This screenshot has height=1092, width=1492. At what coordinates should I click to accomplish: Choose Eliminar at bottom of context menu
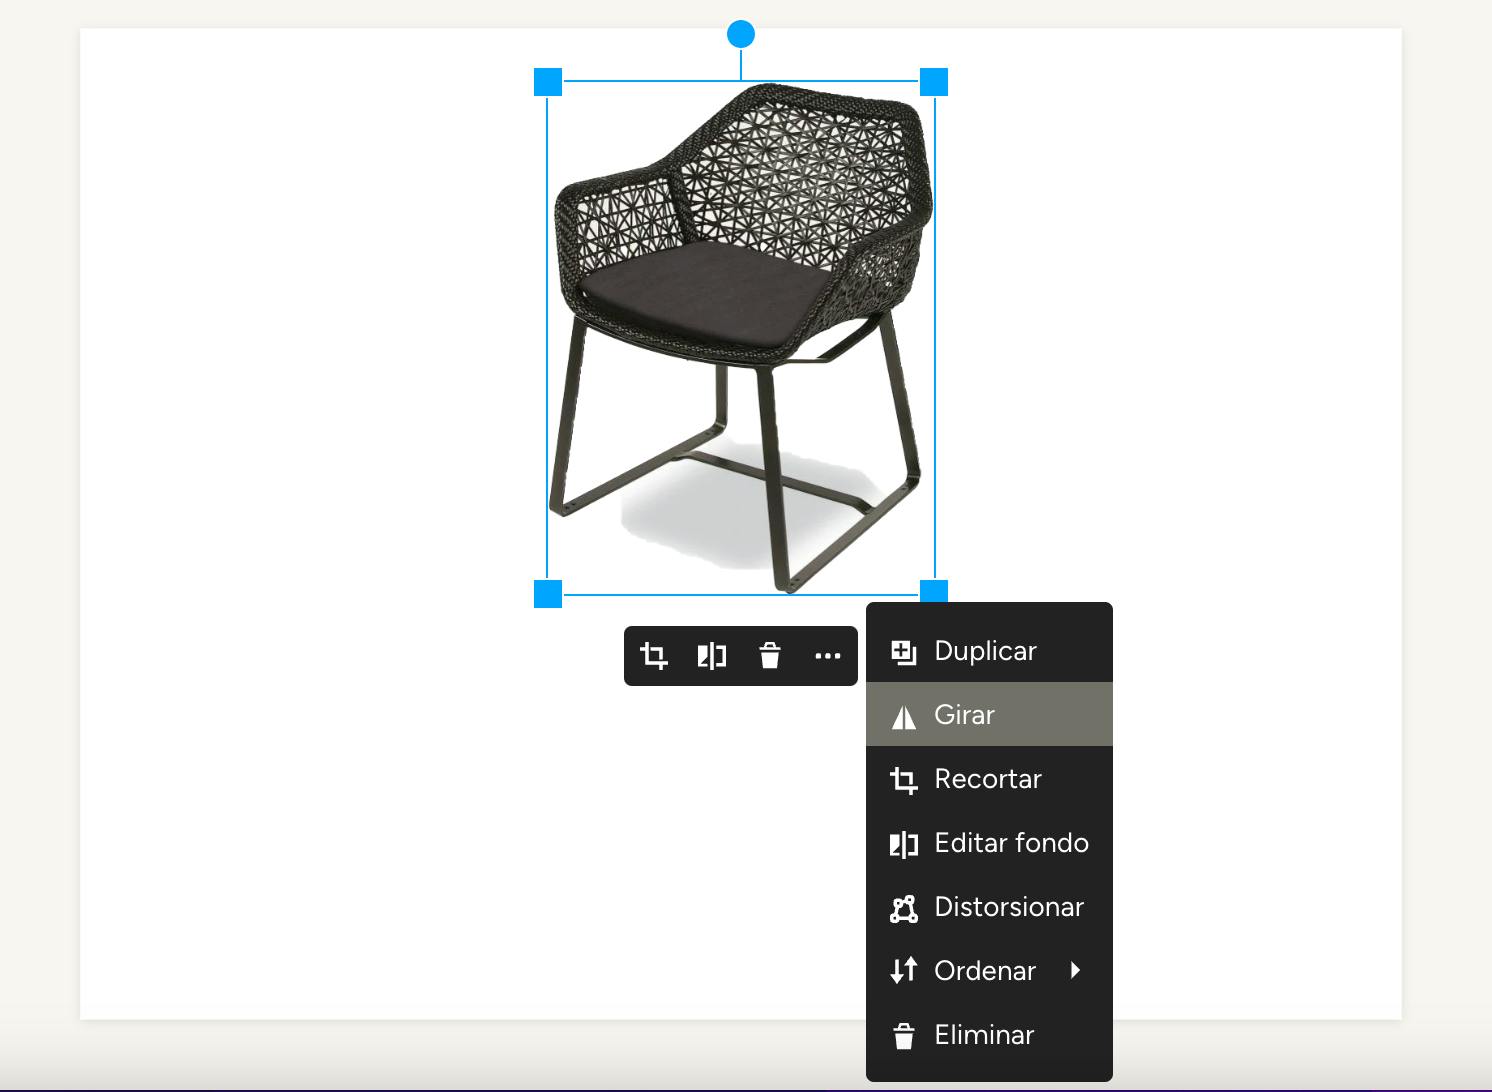point(984,1035)
